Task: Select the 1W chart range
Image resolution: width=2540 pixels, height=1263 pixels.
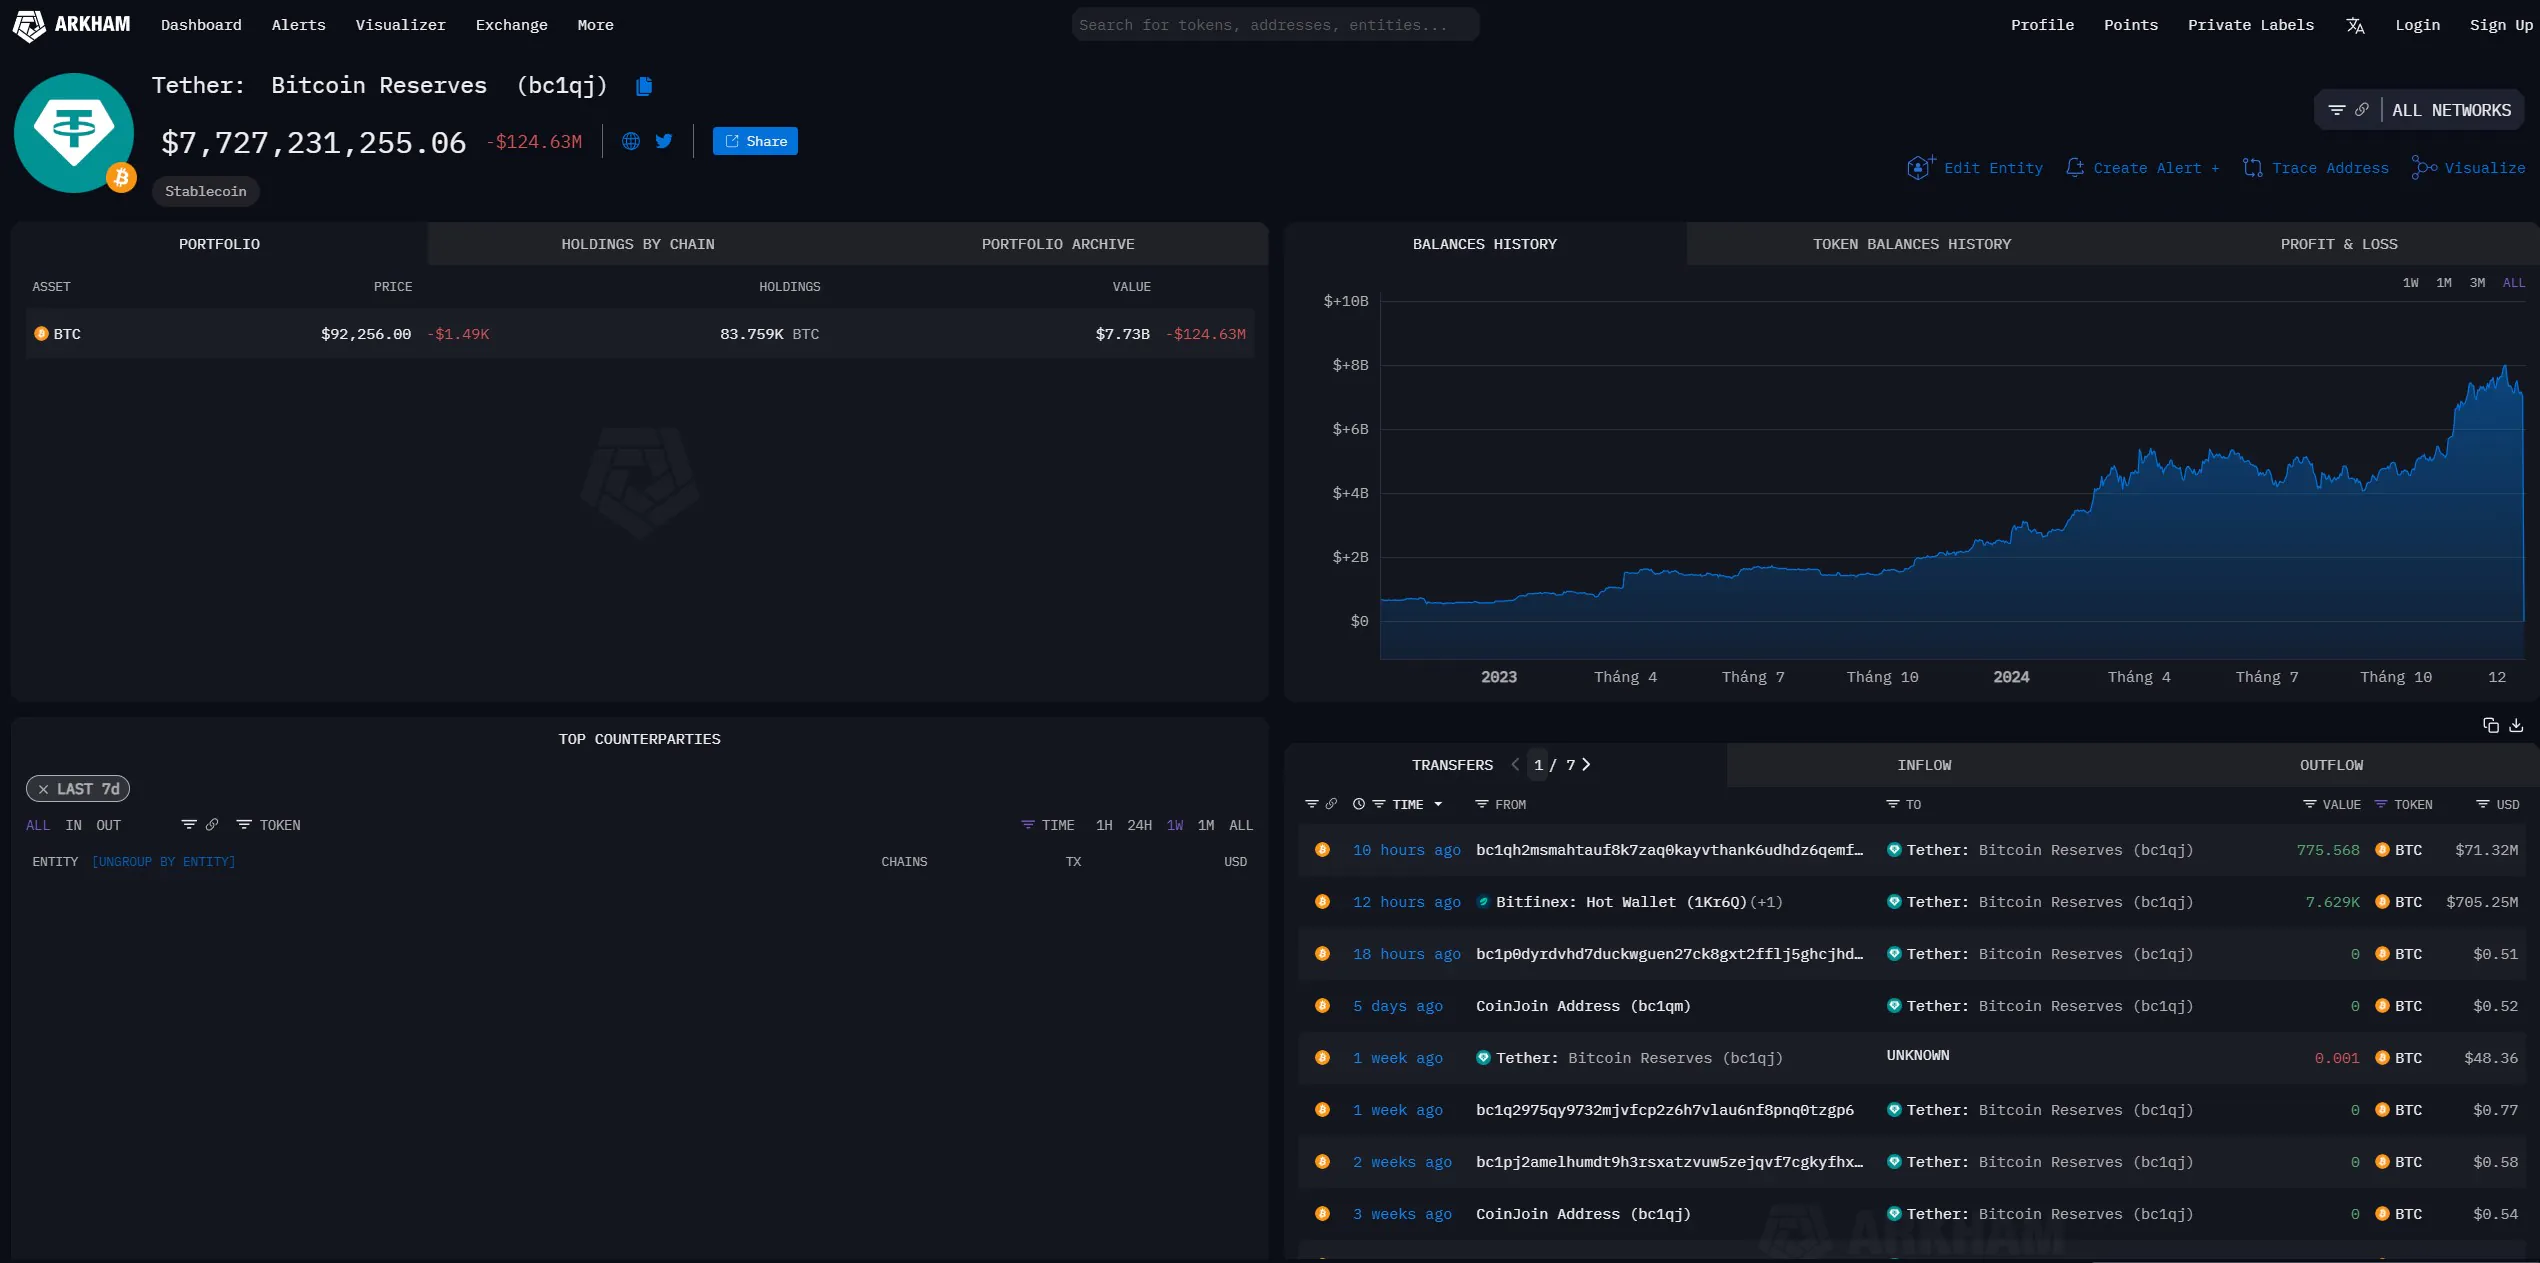Action: pyautogui.click(x=2410, y=283)
